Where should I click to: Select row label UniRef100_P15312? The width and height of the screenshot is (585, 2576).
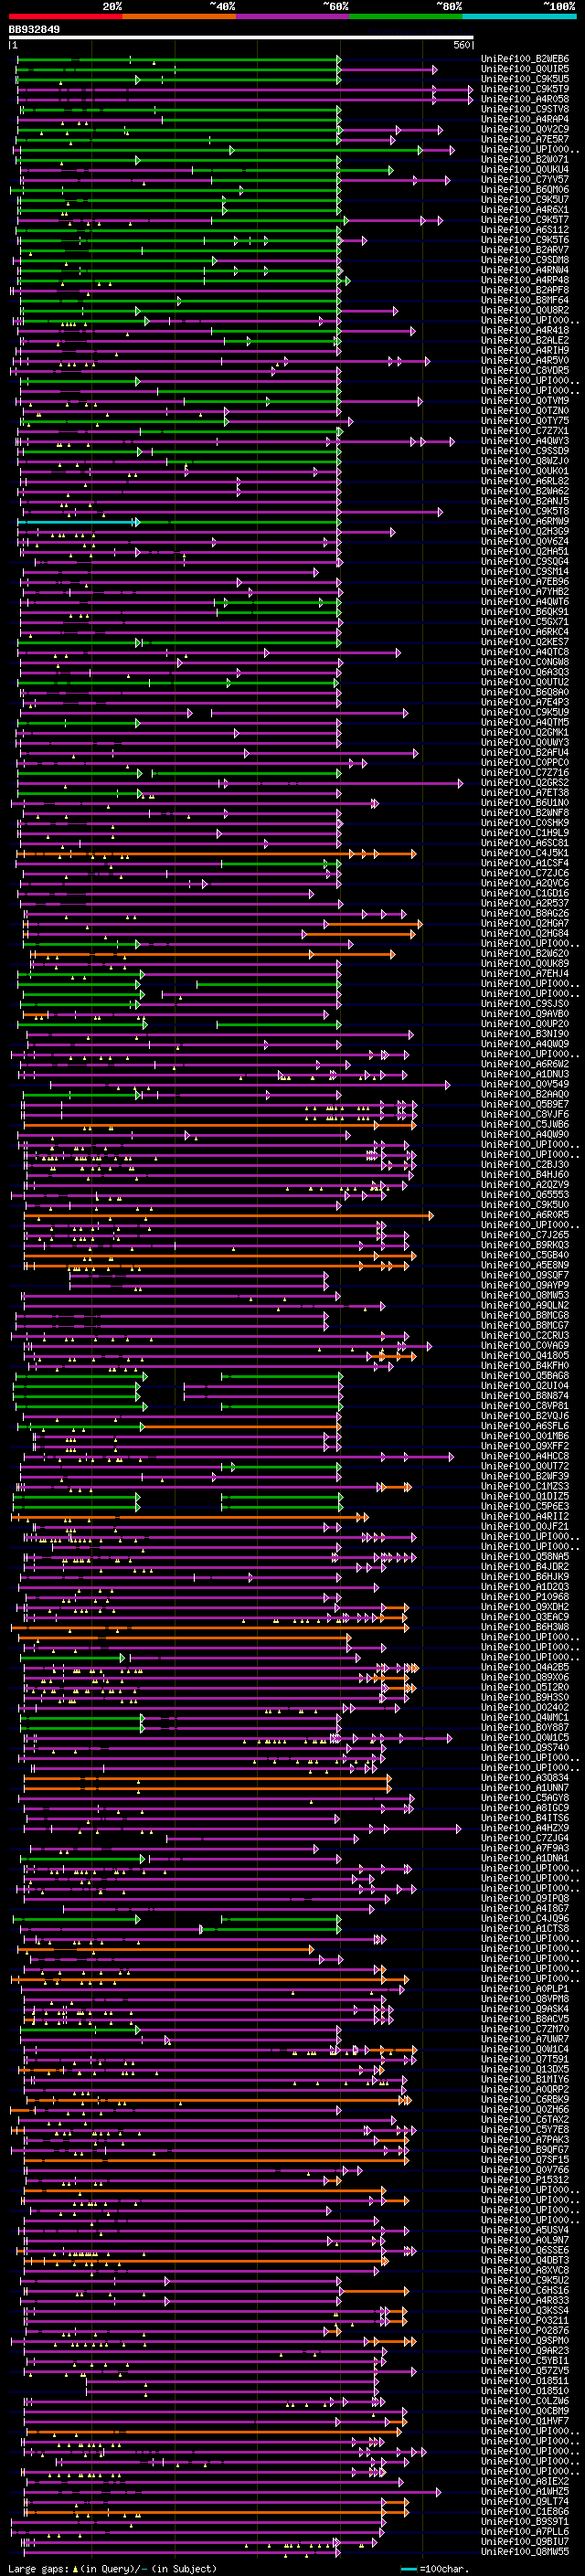[525, 2180]
